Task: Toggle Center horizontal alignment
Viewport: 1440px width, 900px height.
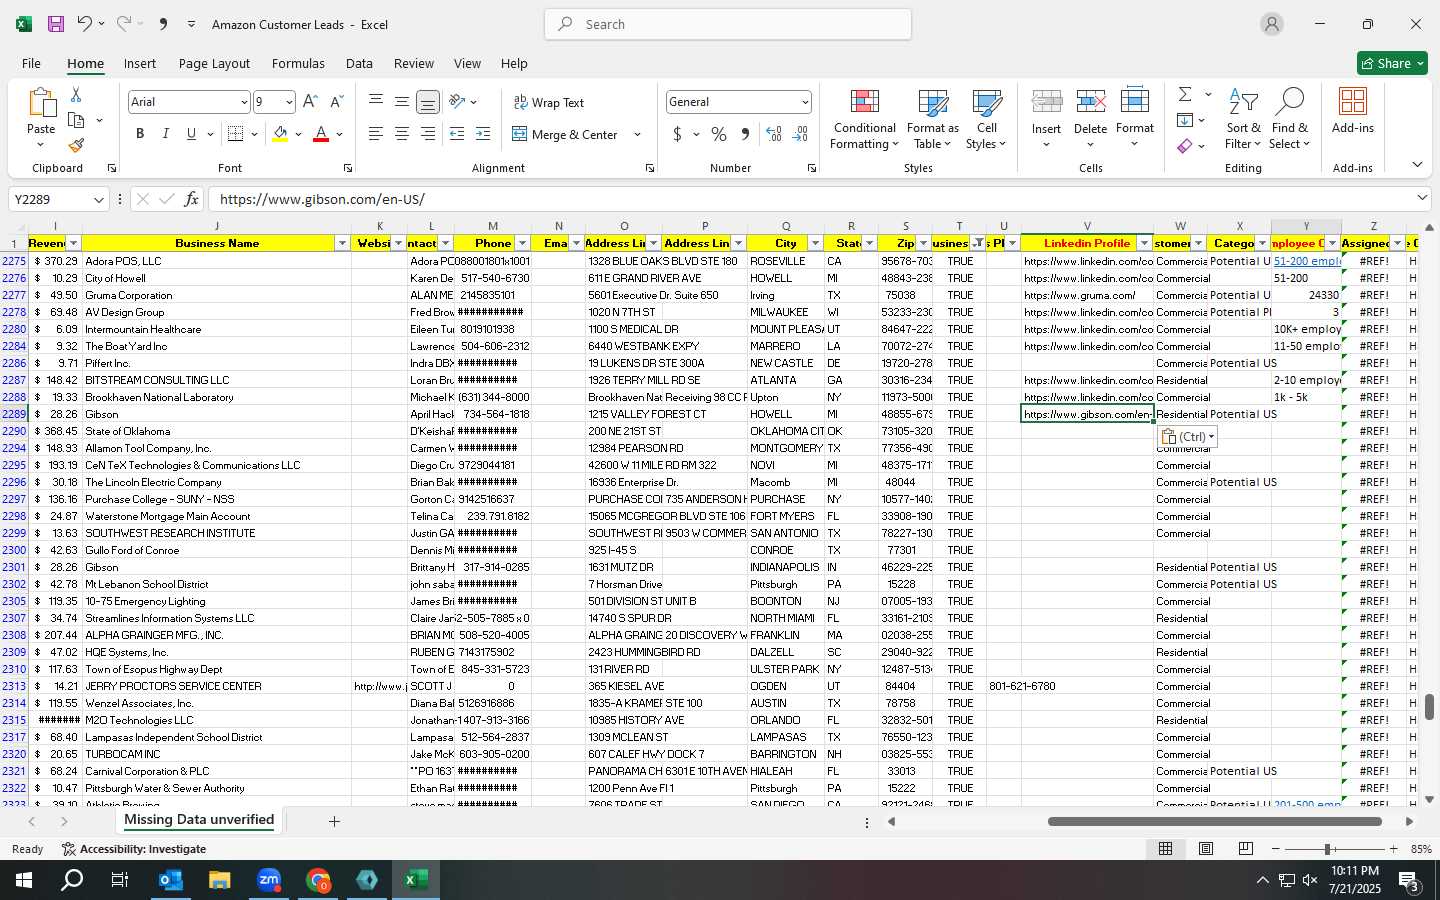Action: (x=402, y=134)
